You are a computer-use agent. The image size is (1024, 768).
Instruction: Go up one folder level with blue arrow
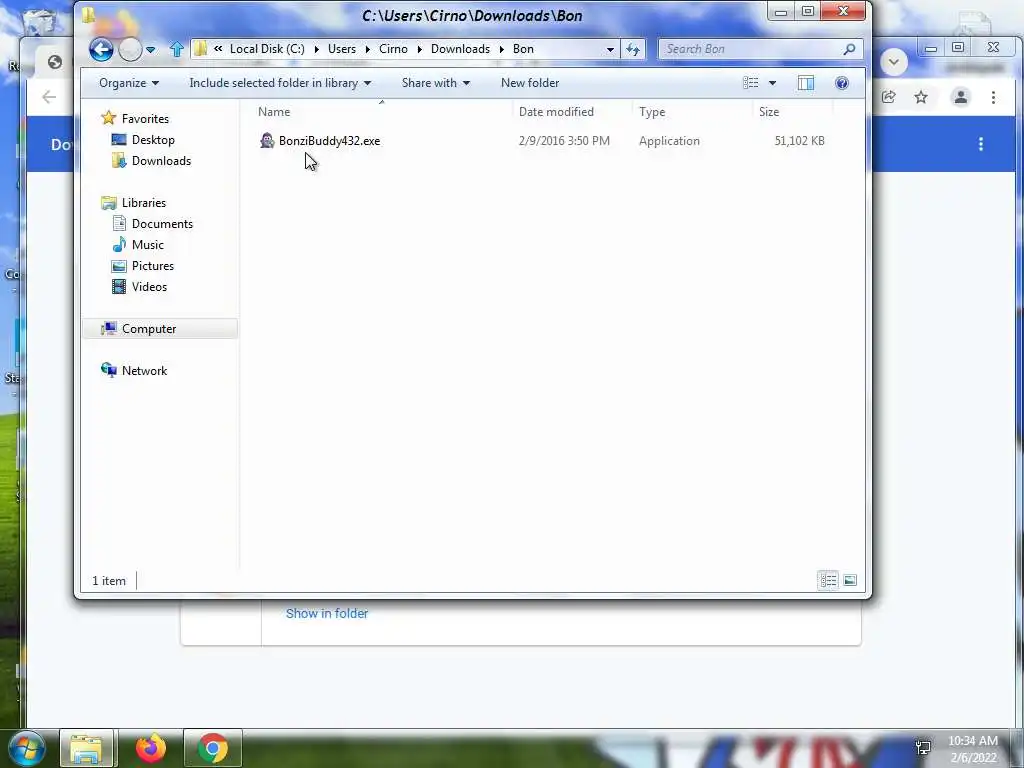176,49
